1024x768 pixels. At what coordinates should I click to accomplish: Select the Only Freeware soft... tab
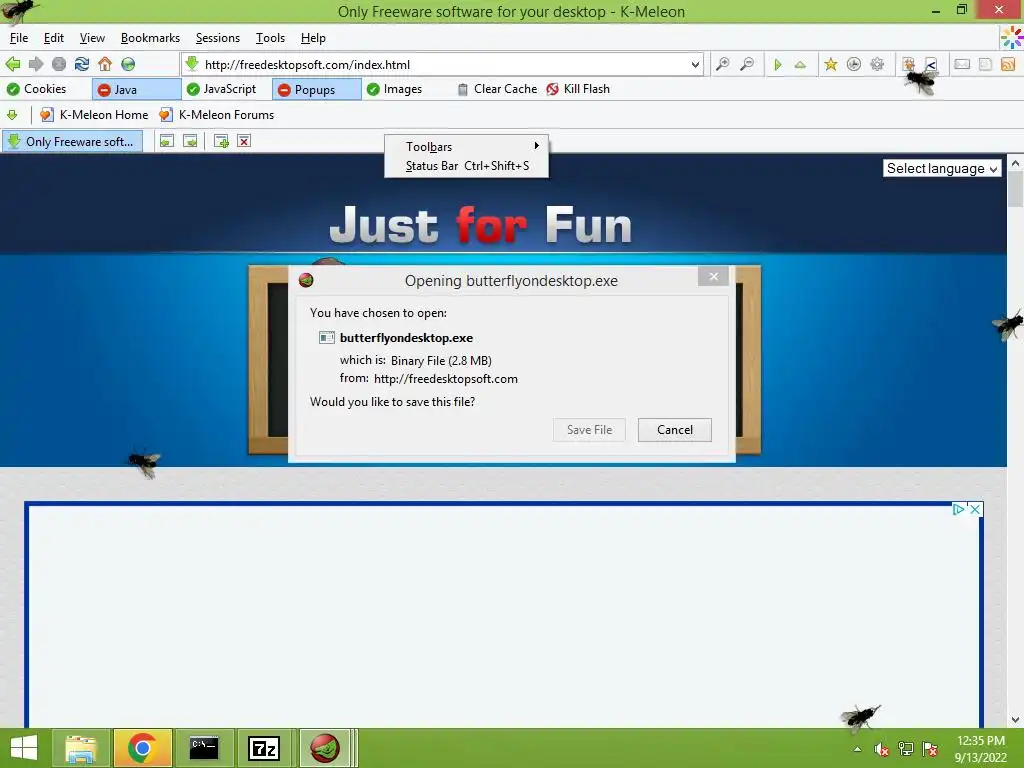[72, 141]
